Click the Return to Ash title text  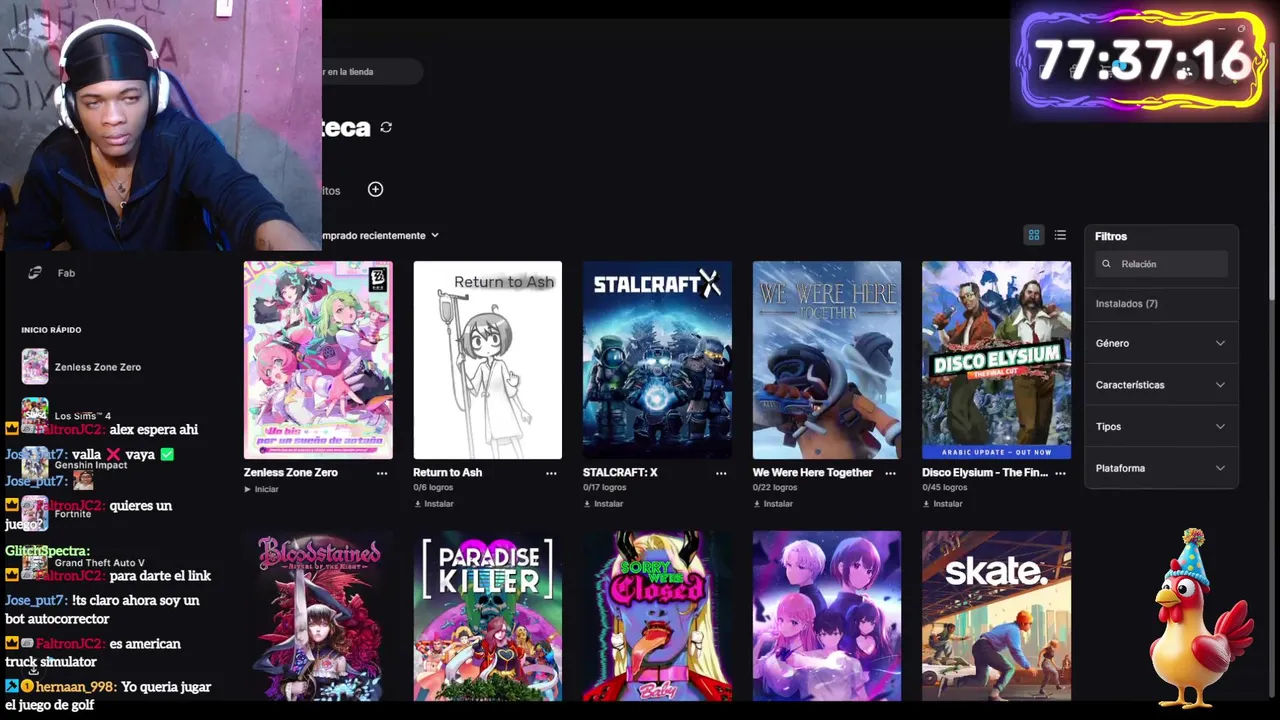tap(447, 473)
